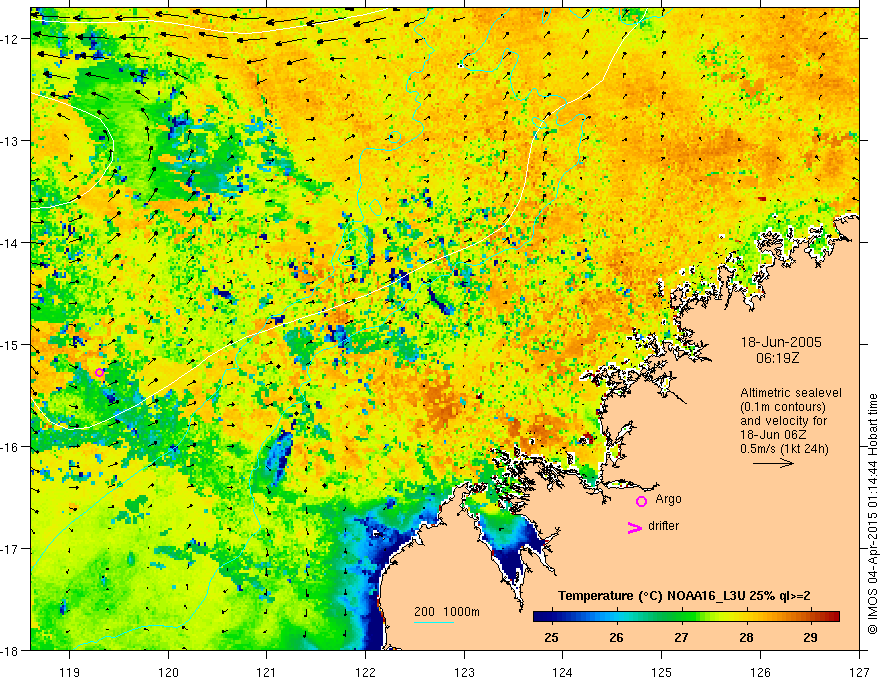Click longitude axis label 120

coord(168,672)
